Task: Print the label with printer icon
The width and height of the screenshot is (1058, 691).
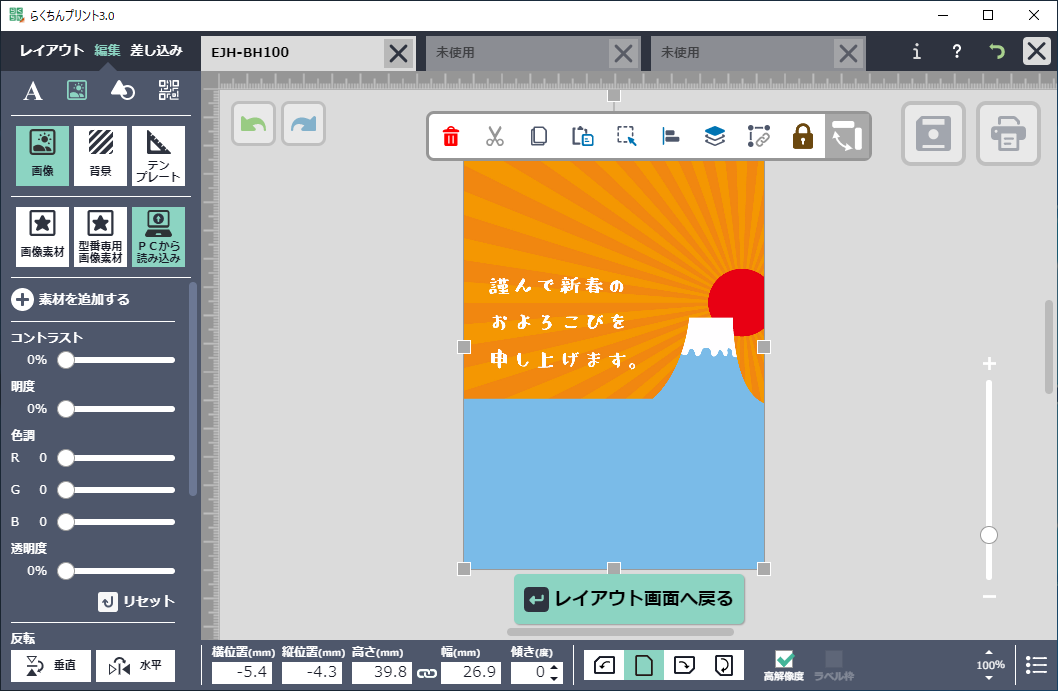Action: pos(1008,134)
